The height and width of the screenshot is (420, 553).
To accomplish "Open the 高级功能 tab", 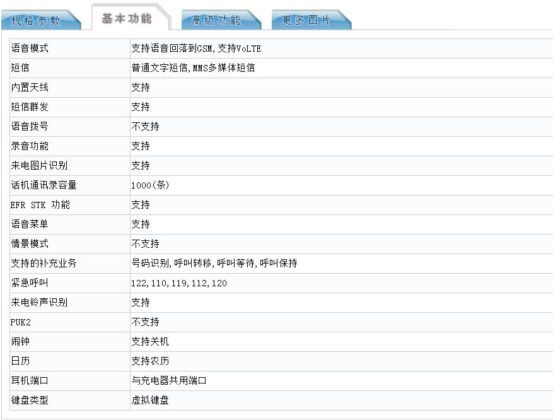I will [216, 20].
